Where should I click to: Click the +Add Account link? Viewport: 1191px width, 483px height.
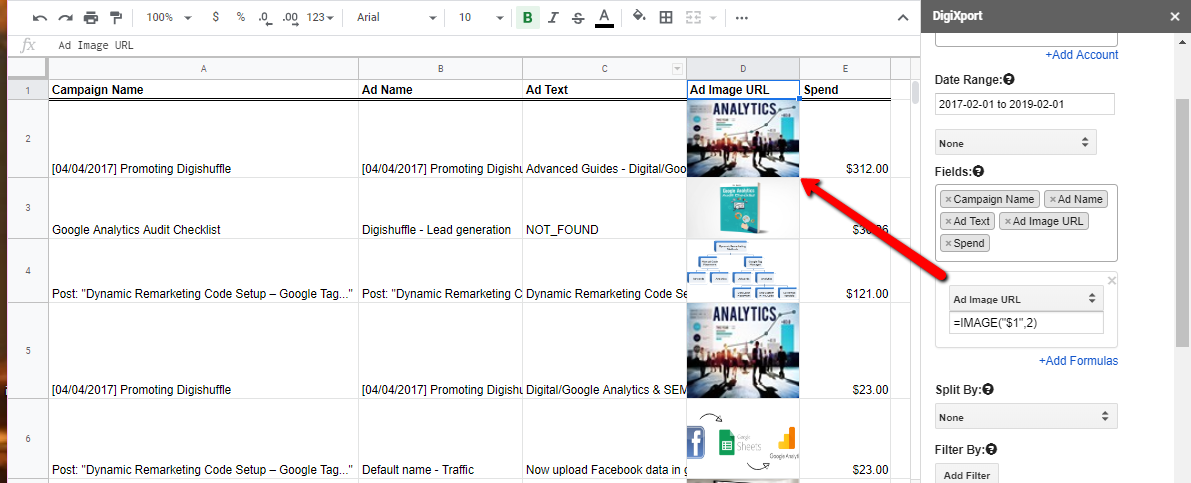coord(1082,55)
